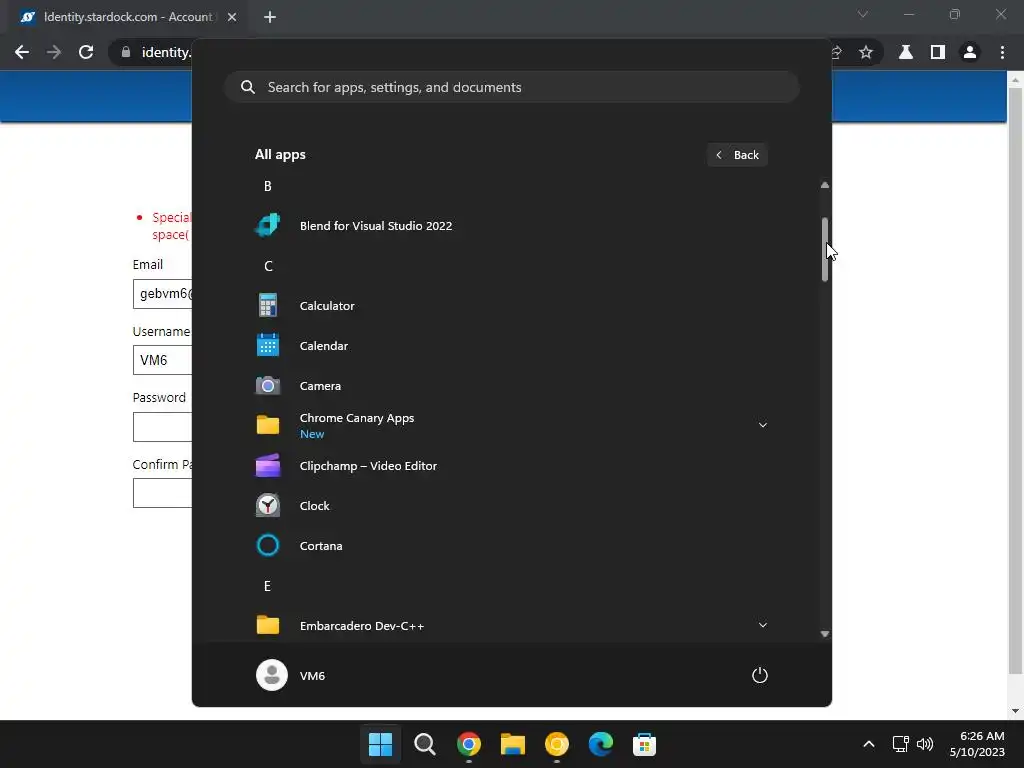Open Chrome Canary from taskbar
This screenshot has height=768, width=1024.
coord(556,744)
